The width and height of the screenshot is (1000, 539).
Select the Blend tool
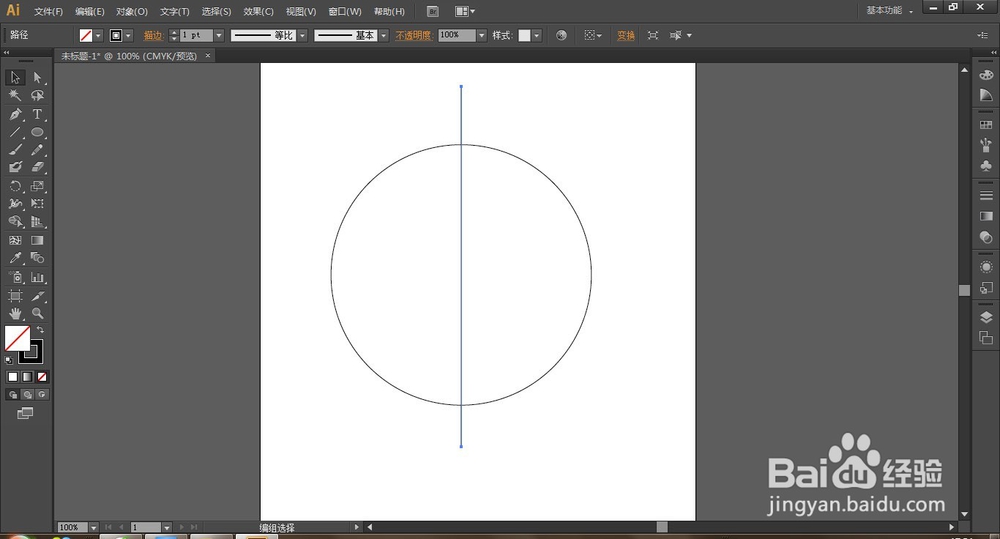coord(37,258)
